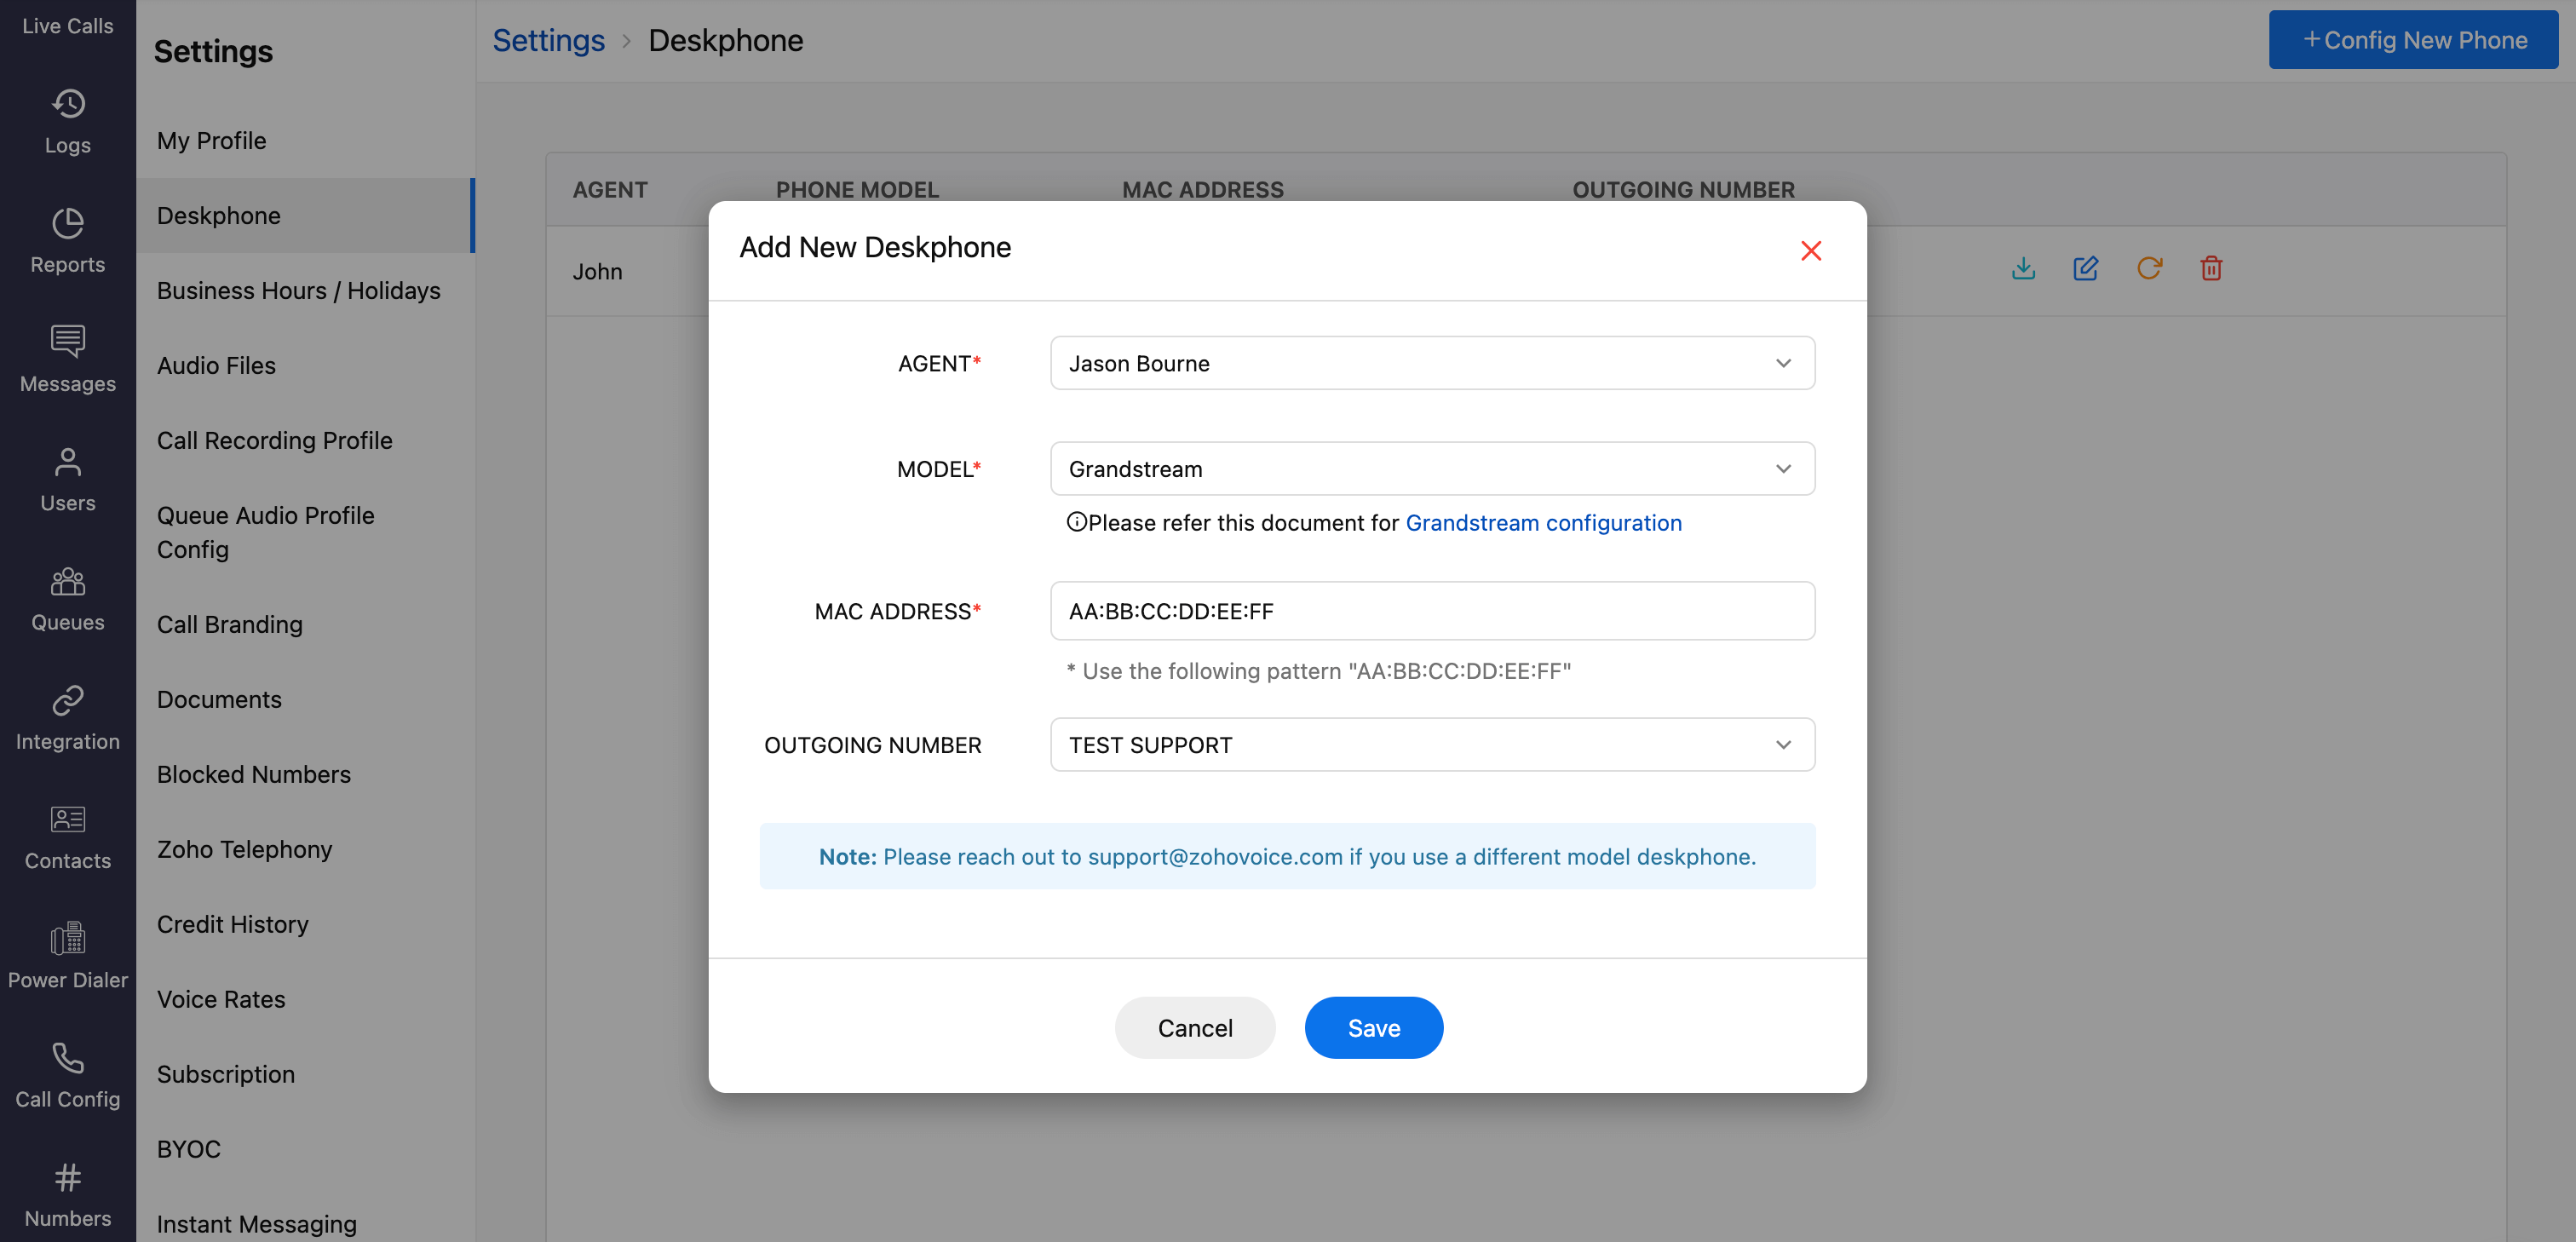Open Power Dialer sidebar icon
This screenshot has height=1242, width=2576.
67,938
